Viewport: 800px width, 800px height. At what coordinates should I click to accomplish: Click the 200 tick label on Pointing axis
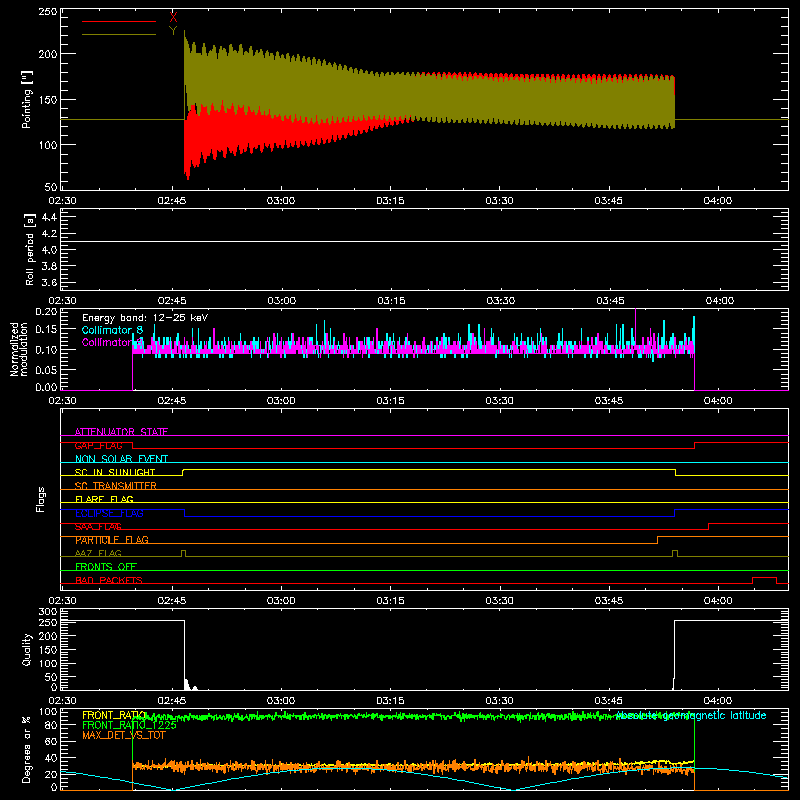[48, 54]
